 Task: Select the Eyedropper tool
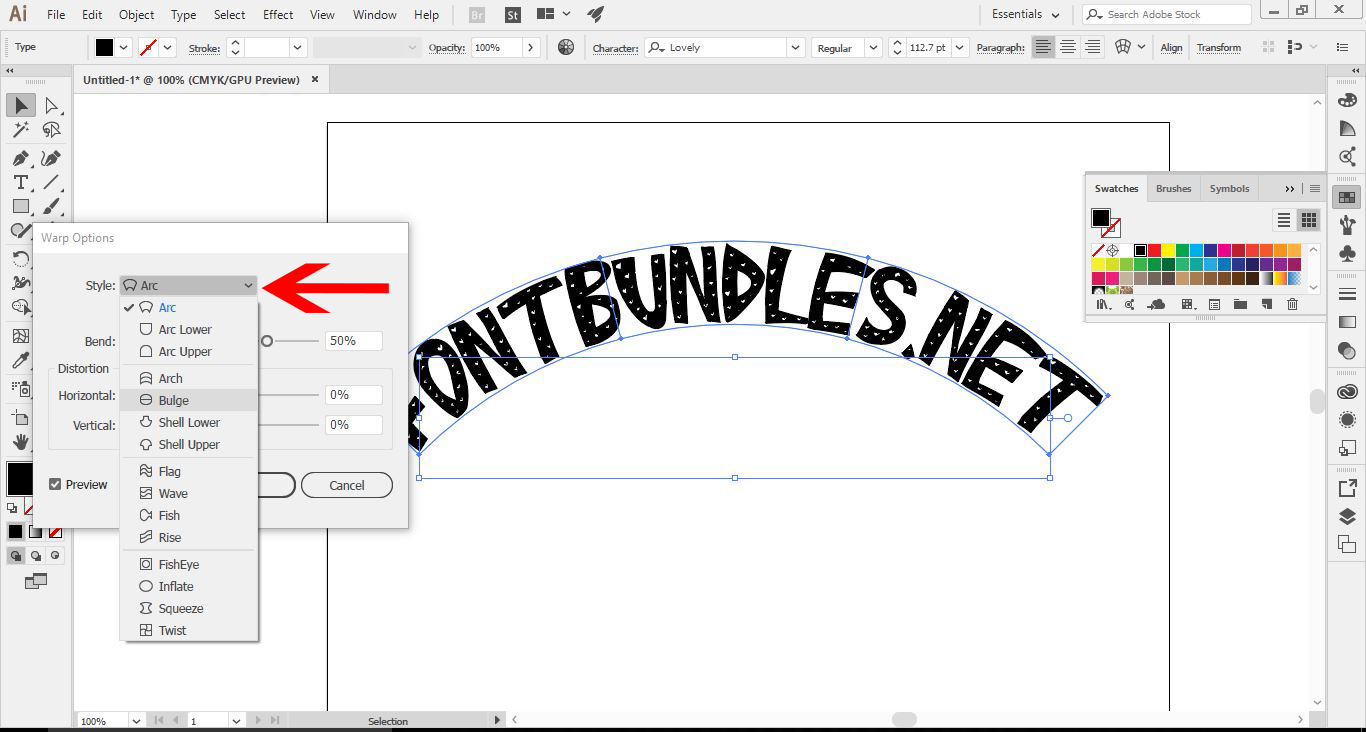[21, 361]
